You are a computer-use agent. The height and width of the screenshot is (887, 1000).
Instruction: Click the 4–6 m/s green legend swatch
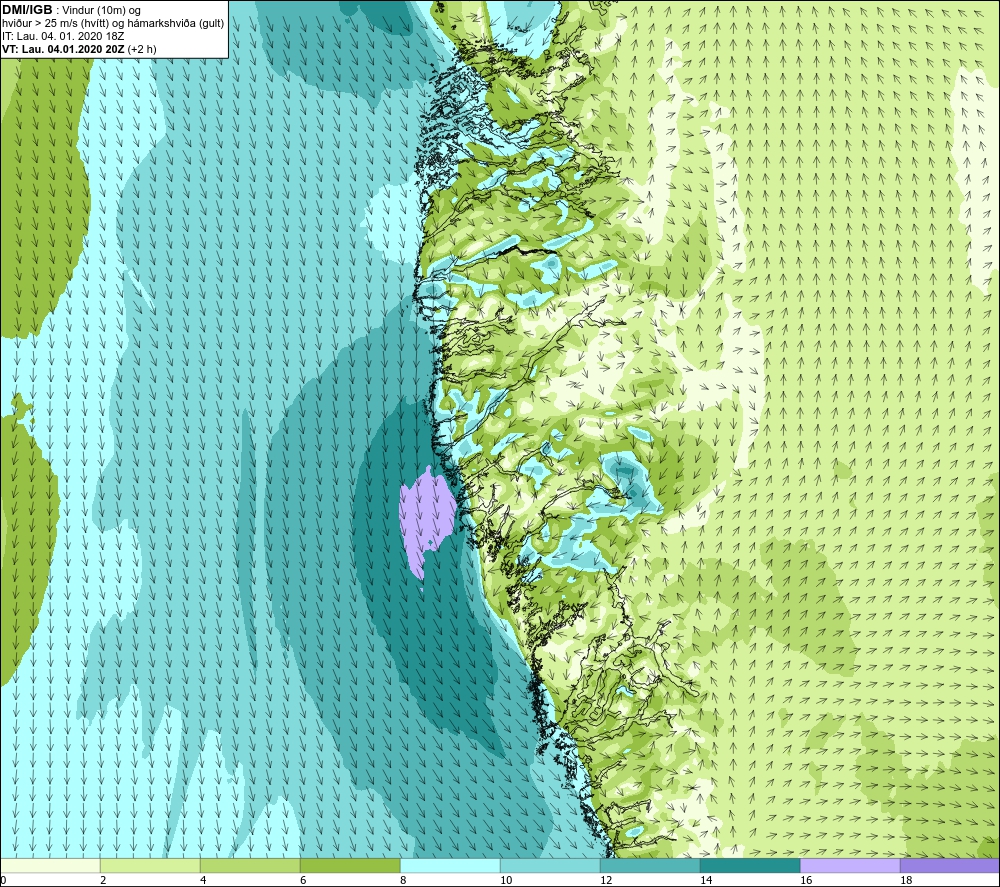(x=250, y=865)
